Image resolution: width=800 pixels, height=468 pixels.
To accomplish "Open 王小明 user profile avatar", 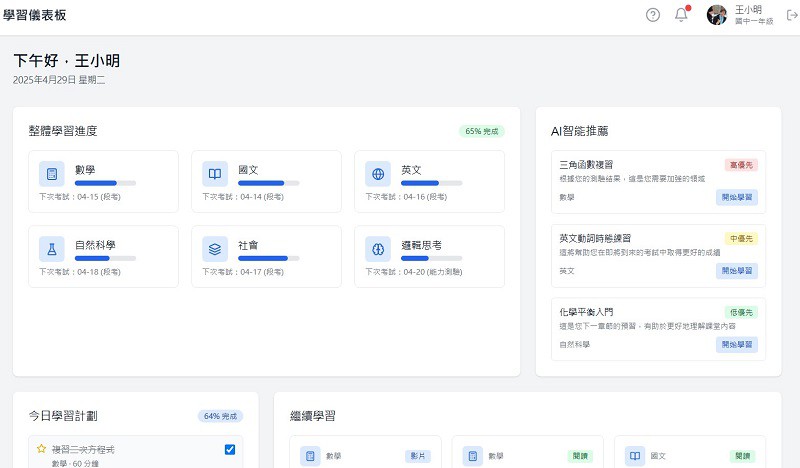I will [716, 15].
